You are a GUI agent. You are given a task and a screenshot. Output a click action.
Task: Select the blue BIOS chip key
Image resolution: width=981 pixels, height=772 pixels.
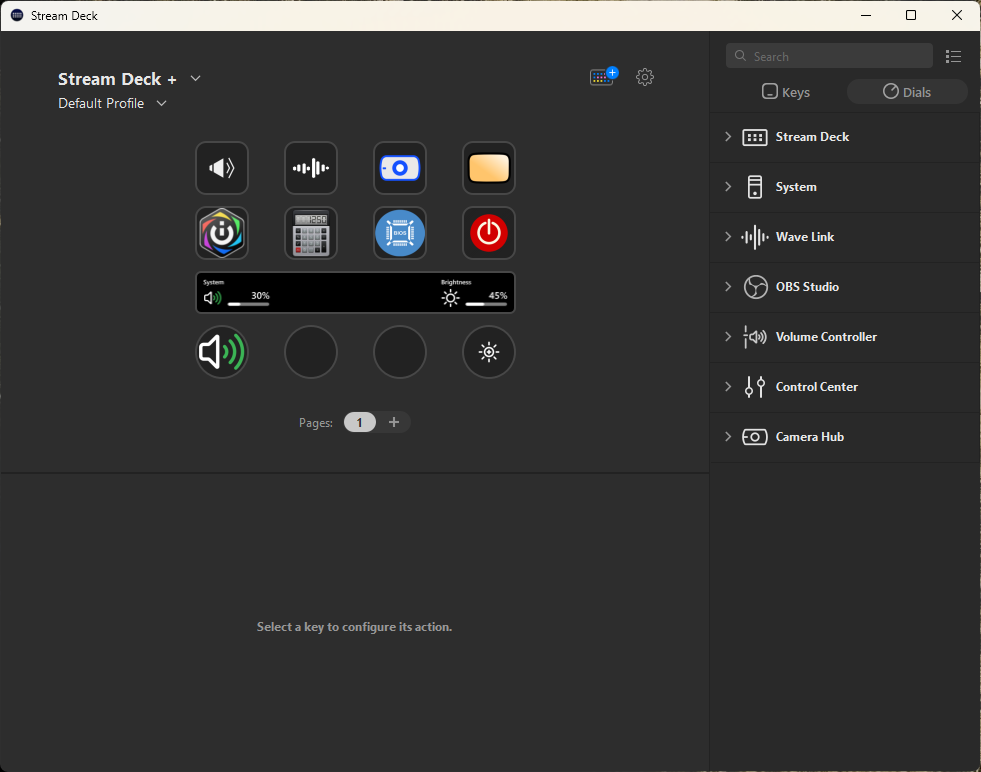point(400,233)
